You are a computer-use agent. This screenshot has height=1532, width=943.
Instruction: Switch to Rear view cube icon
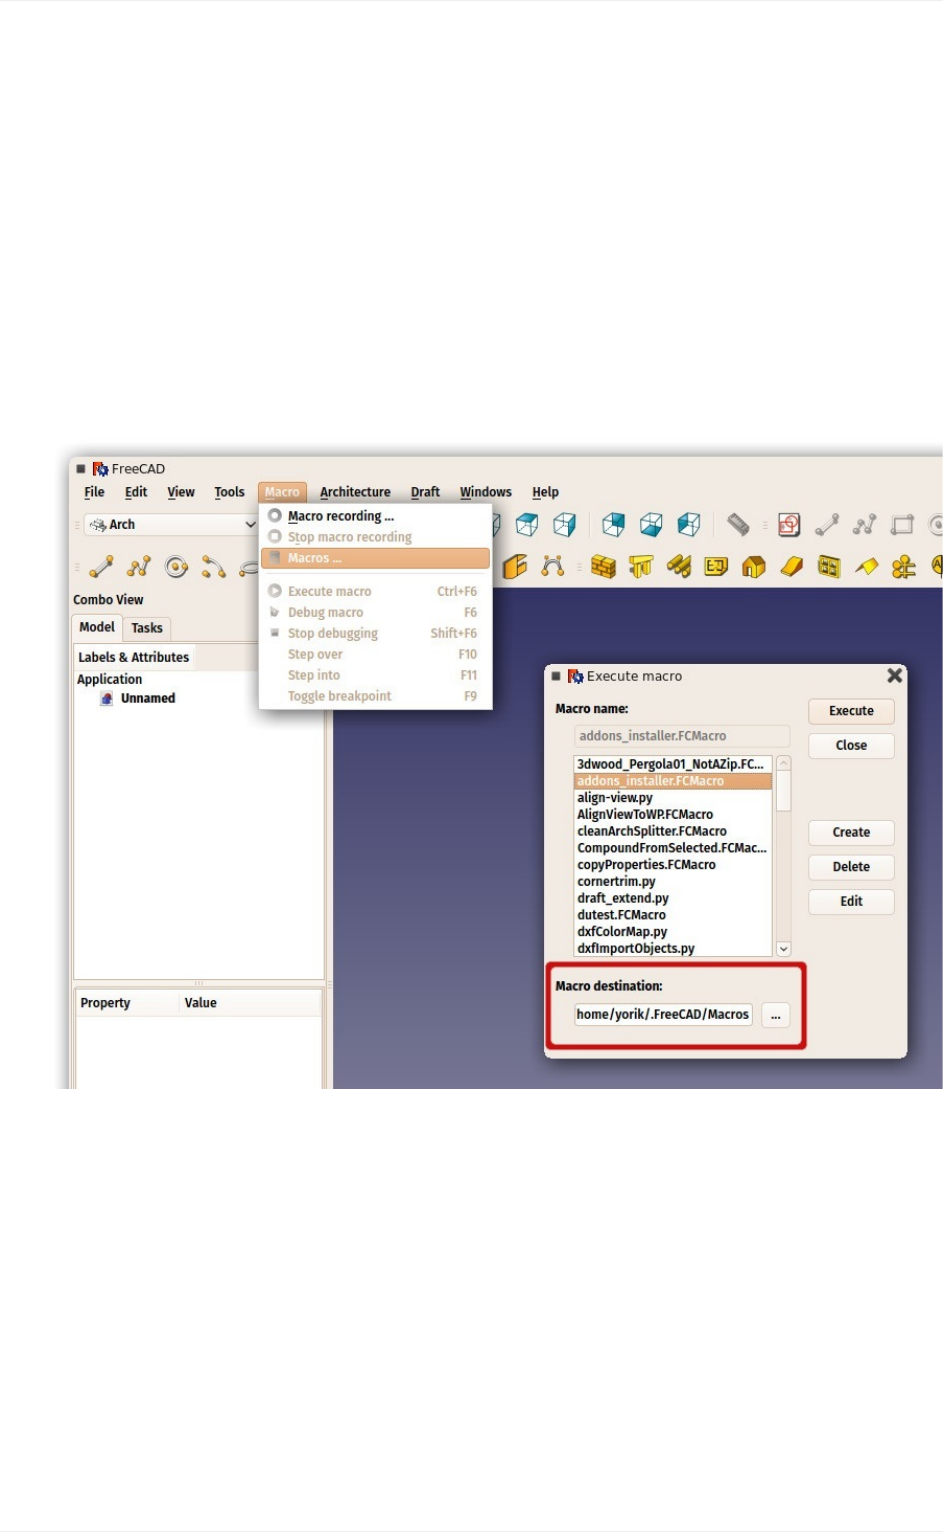tap(614, 524)
